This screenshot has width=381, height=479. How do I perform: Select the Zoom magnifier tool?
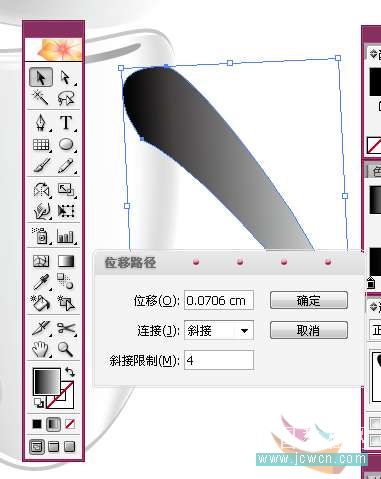tap(66, 349)
